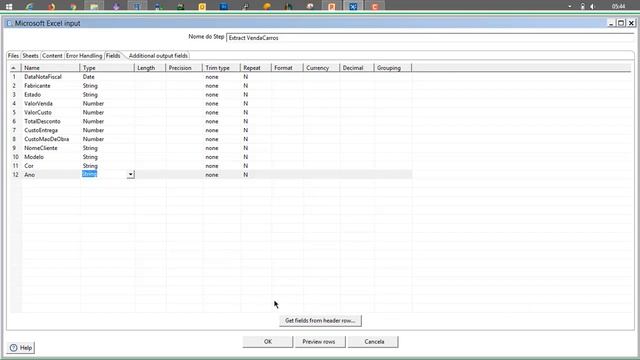The image size is (640, 360).
Task: Click row number 6 in the table
Action: [x=14, y=121]
